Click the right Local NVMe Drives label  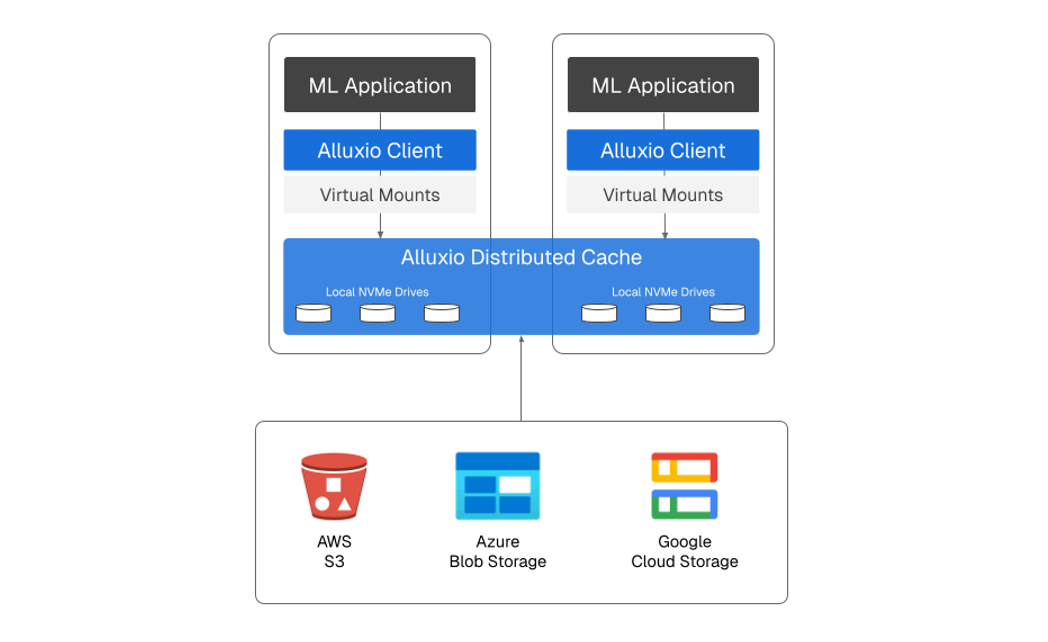pyautogui.click(x=663, y=292)
